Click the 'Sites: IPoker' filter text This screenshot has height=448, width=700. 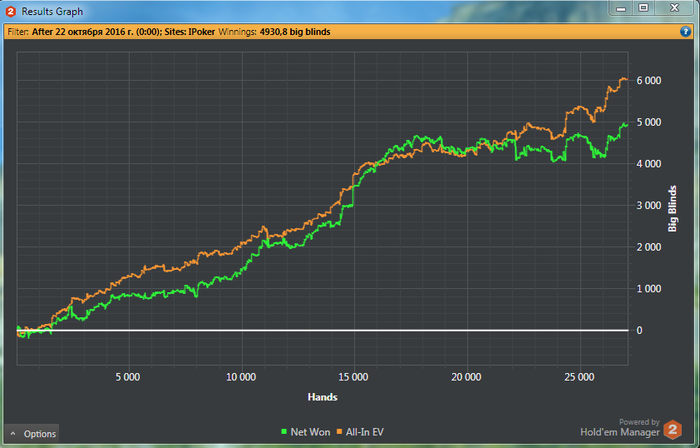tap(190, 32)
